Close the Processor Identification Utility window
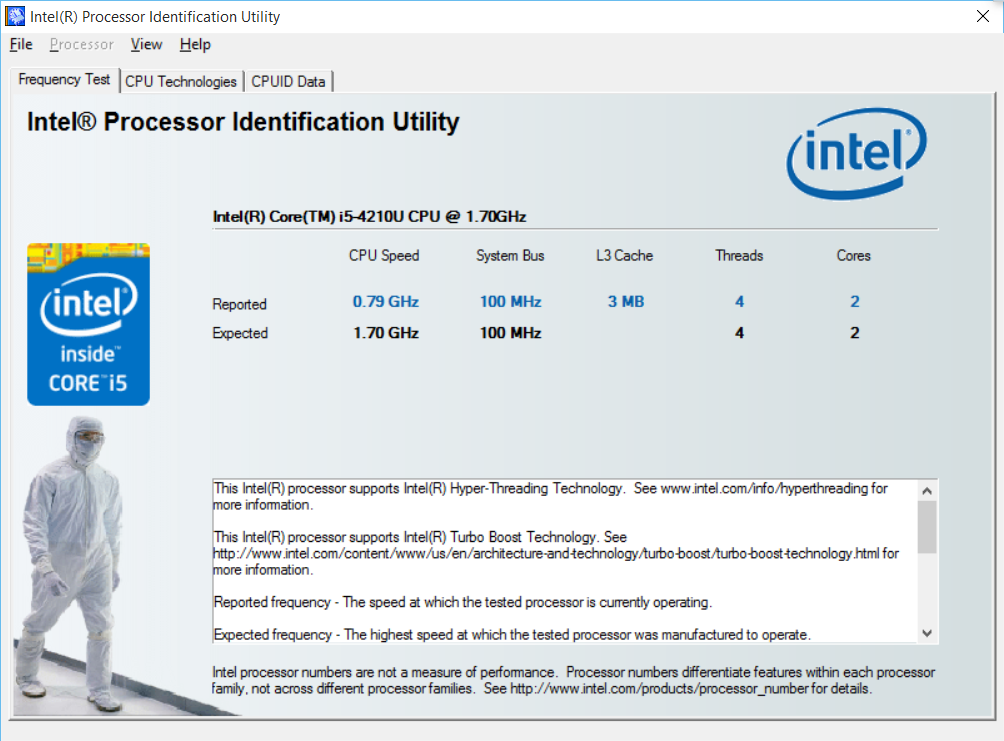The height and width of the screenshot is (741, 1004). (x=983, y=16)
